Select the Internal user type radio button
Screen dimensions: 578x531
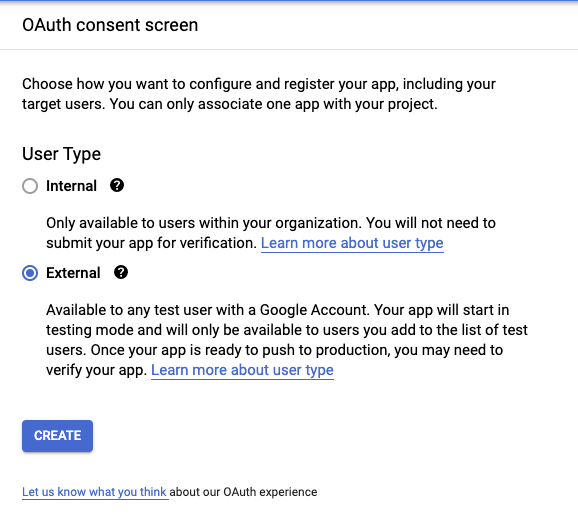click(30, 186)
